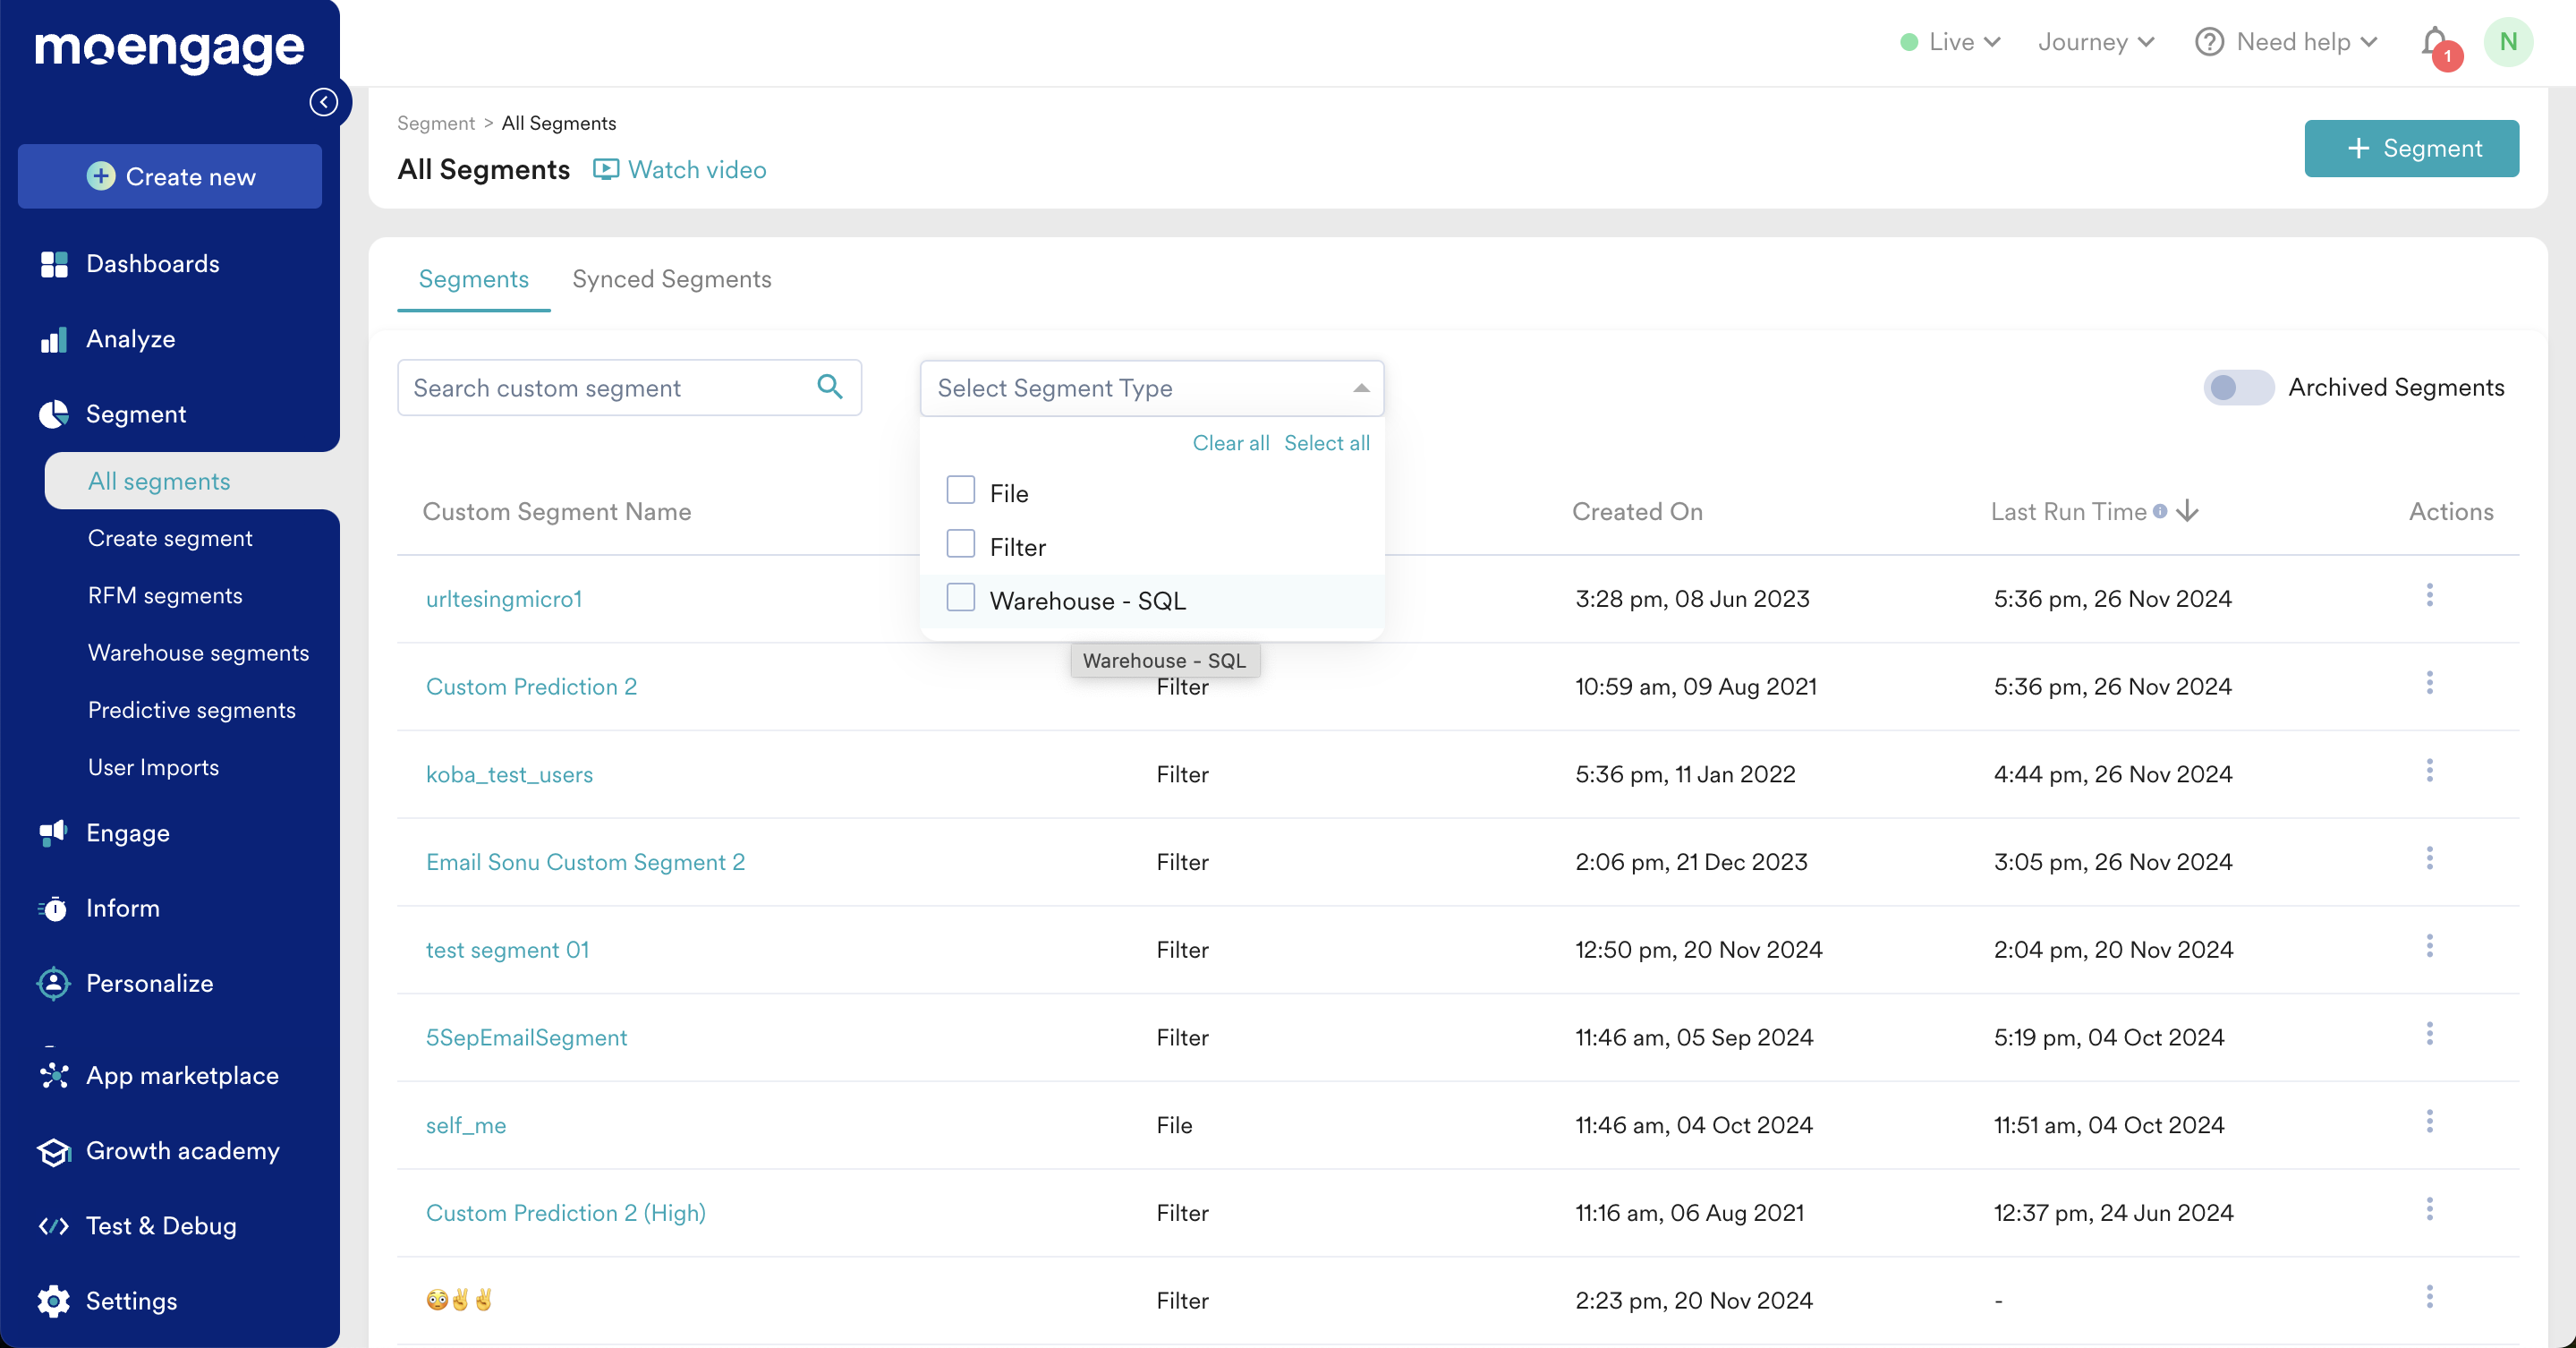Open the Journey dropdown
This screenshot has height=1348, width=2576.
[2094, 41]
